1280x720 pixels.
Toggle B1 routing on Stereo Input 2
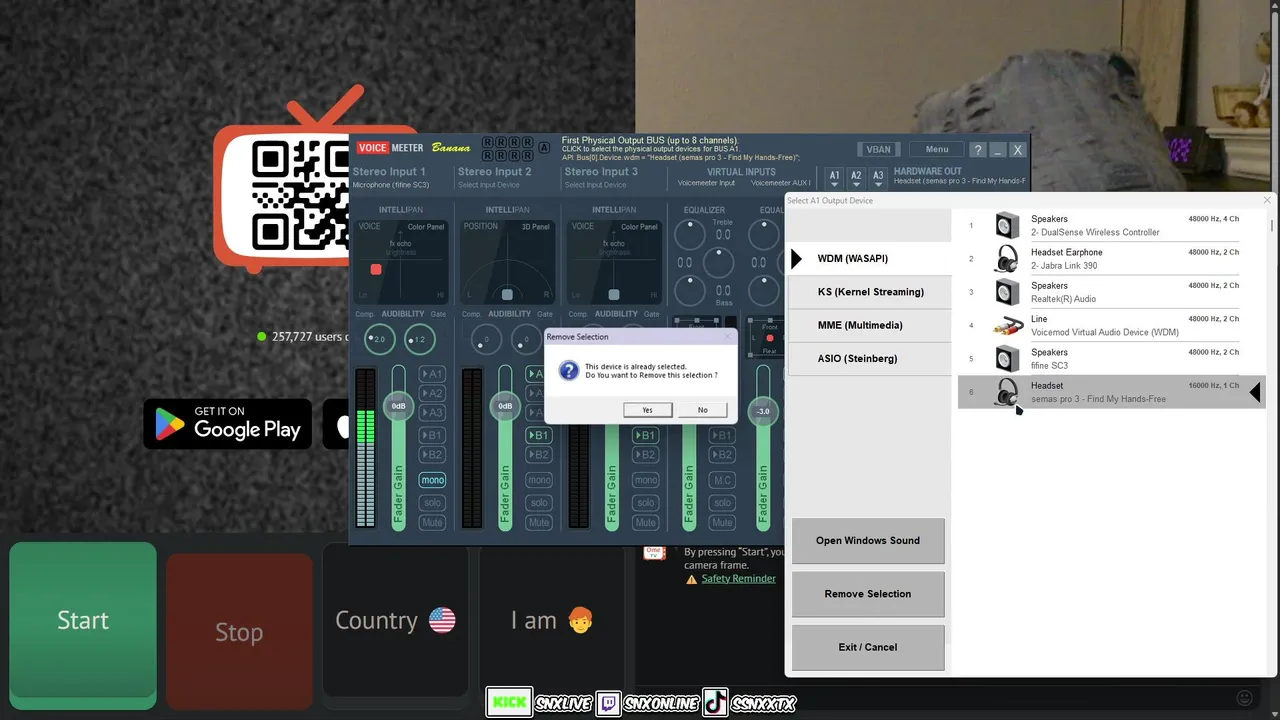point(539,435)
